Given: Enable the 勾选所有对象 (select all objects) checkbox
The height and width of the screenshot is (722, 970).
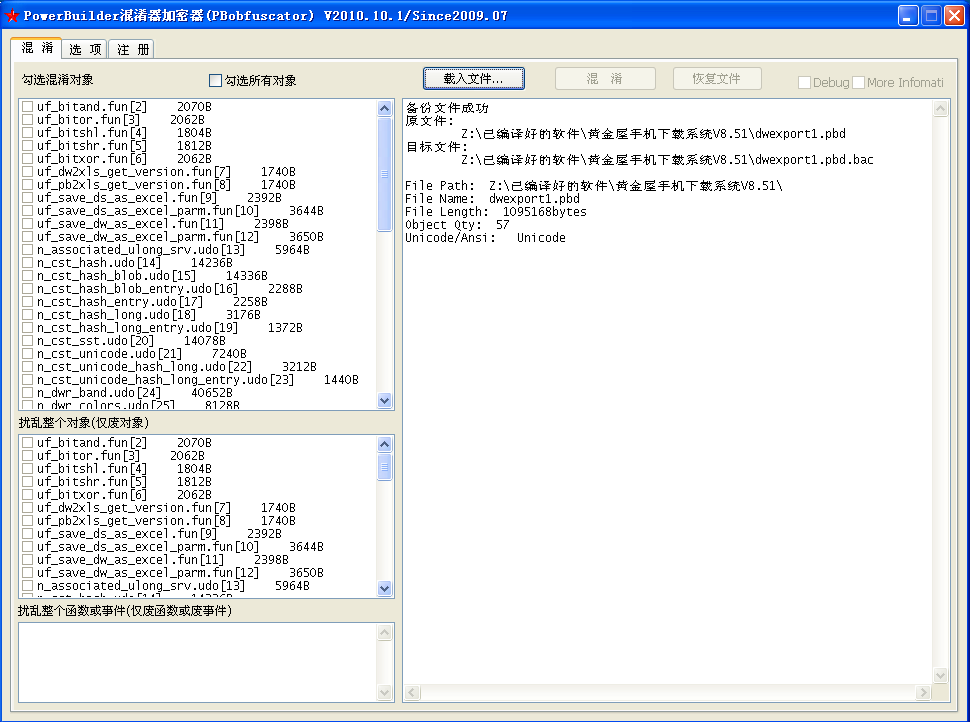Looking at the screenshot, I should (215, 80).
